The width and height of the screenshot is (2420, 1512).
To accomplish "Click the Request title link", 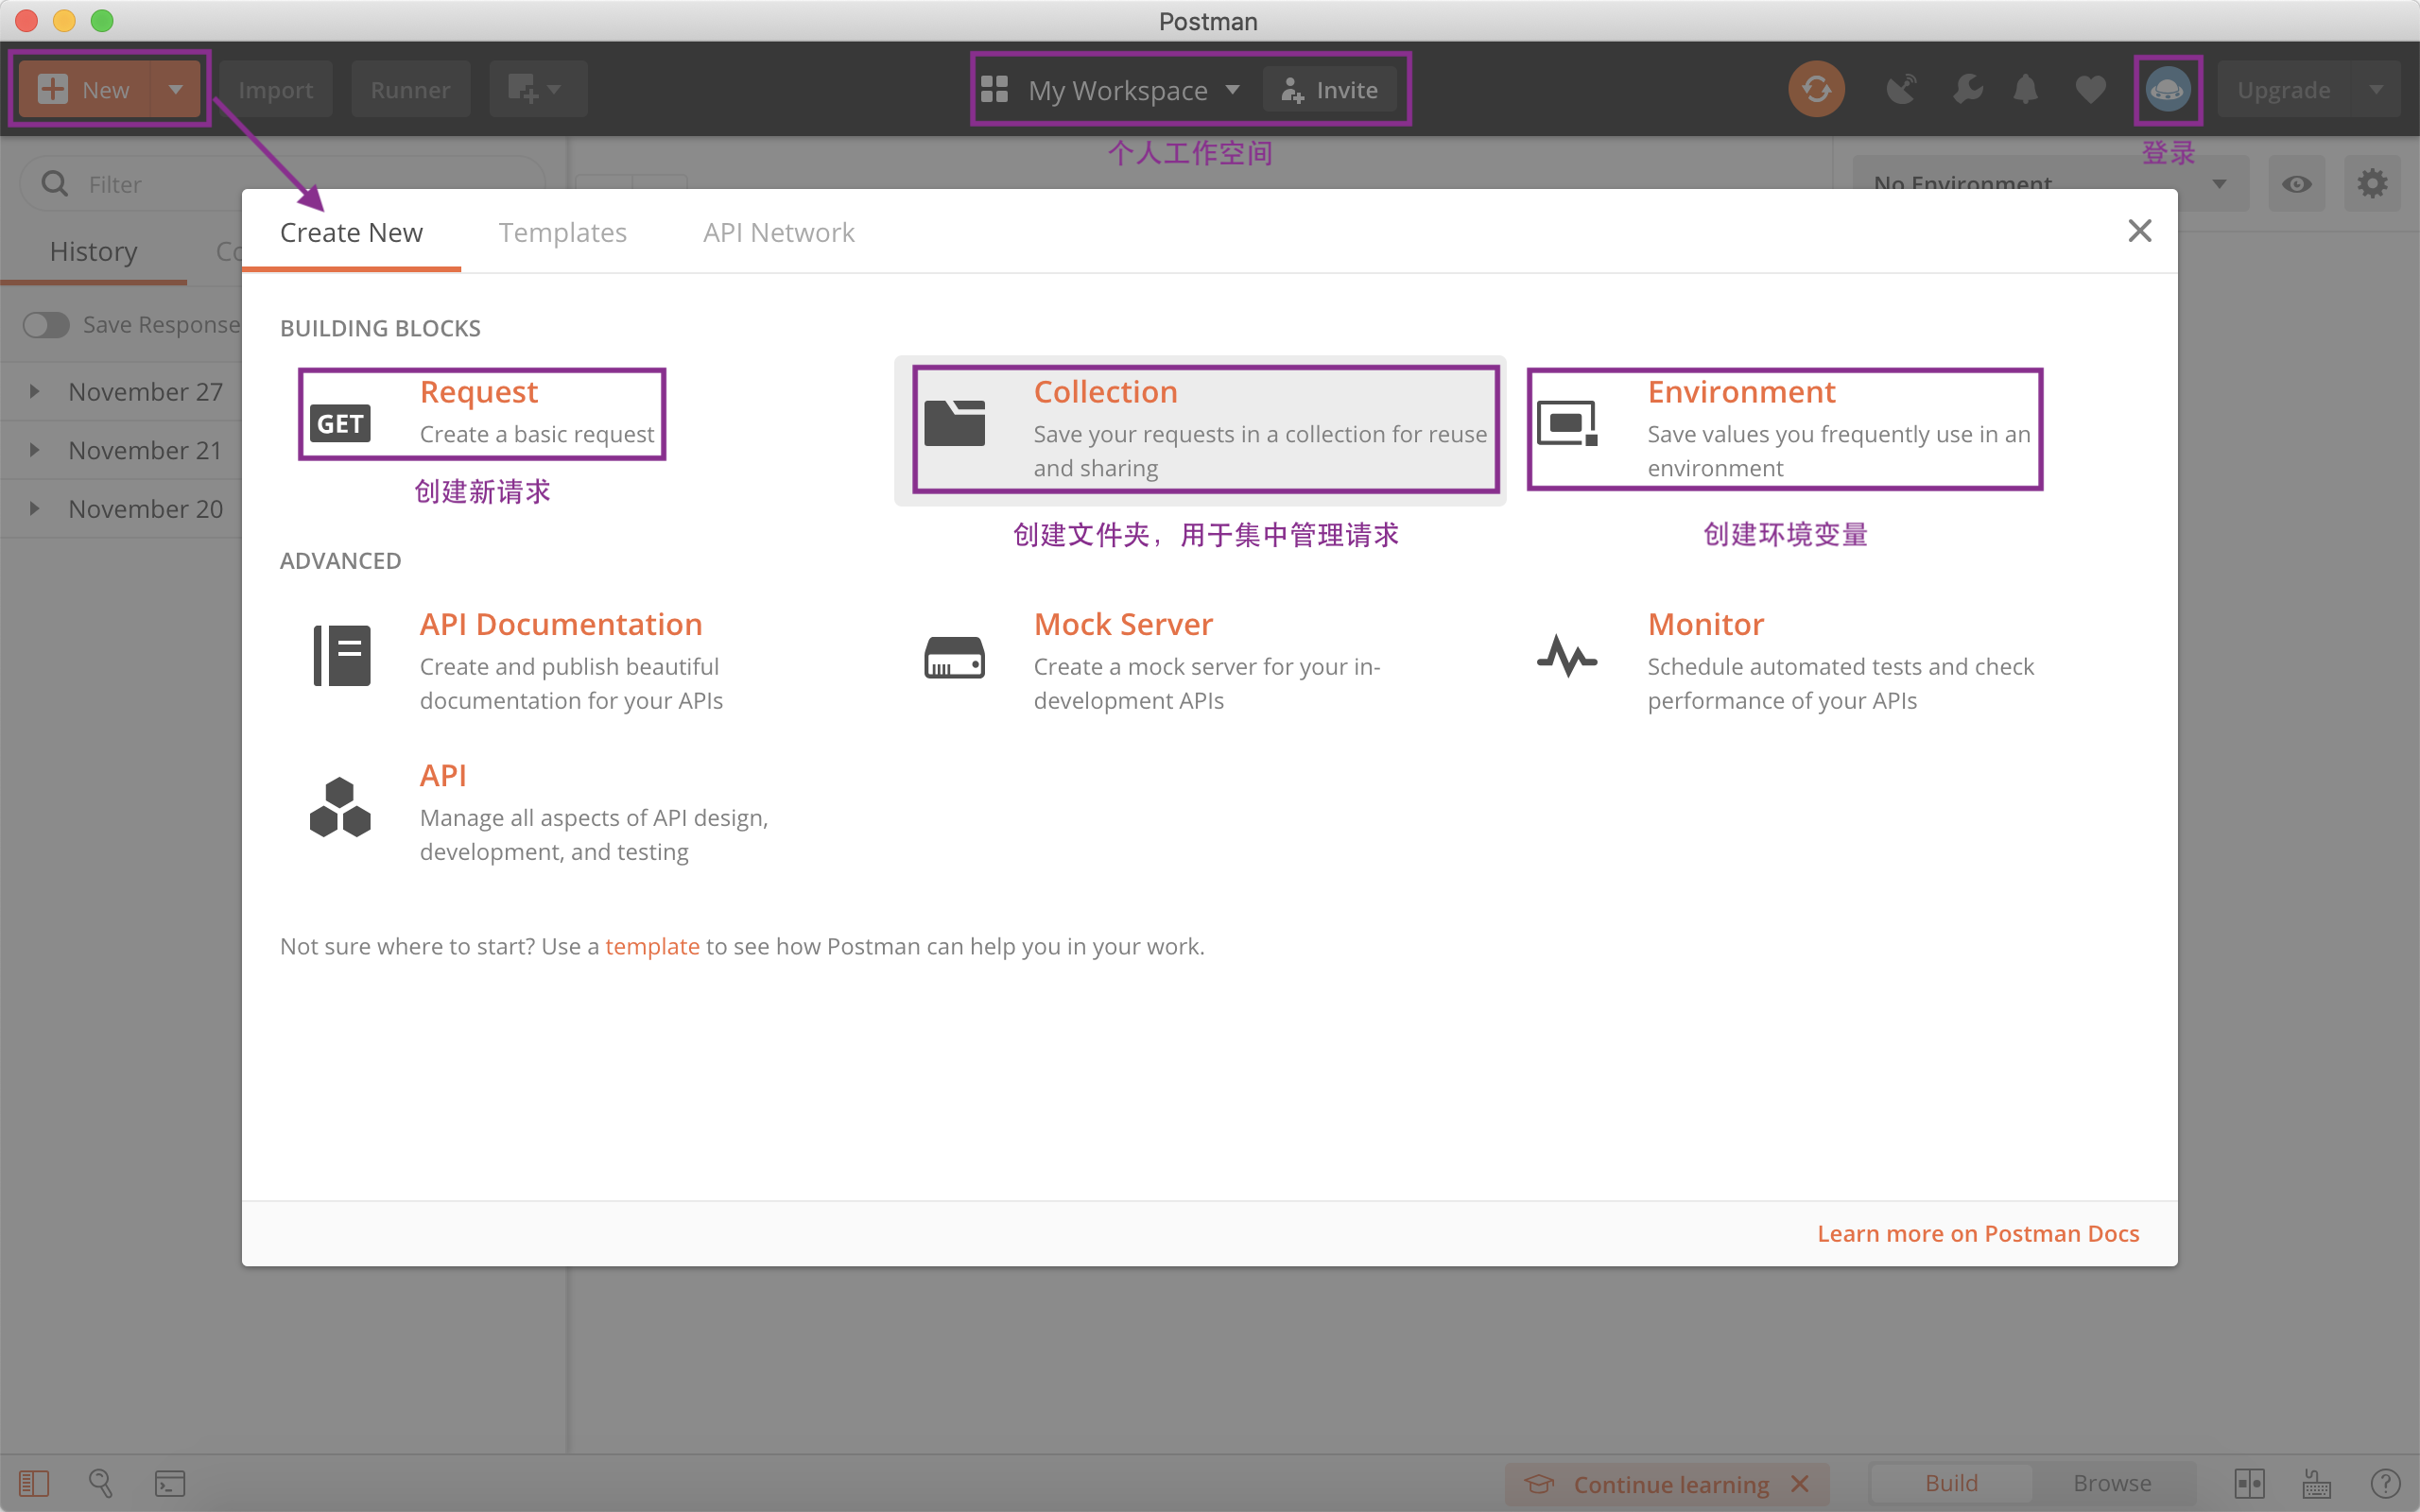I will coord(478,392).
